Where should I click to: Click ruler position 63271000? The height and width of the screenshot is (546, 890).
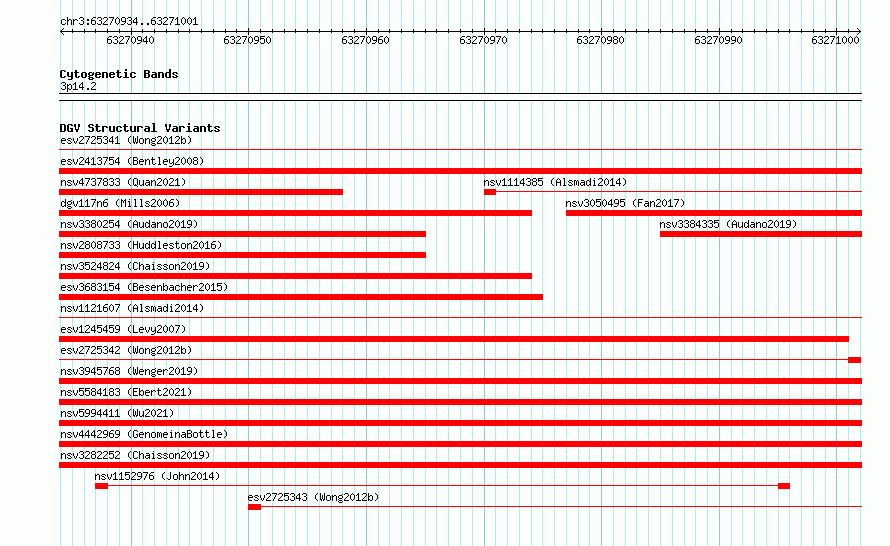(836, 40)
